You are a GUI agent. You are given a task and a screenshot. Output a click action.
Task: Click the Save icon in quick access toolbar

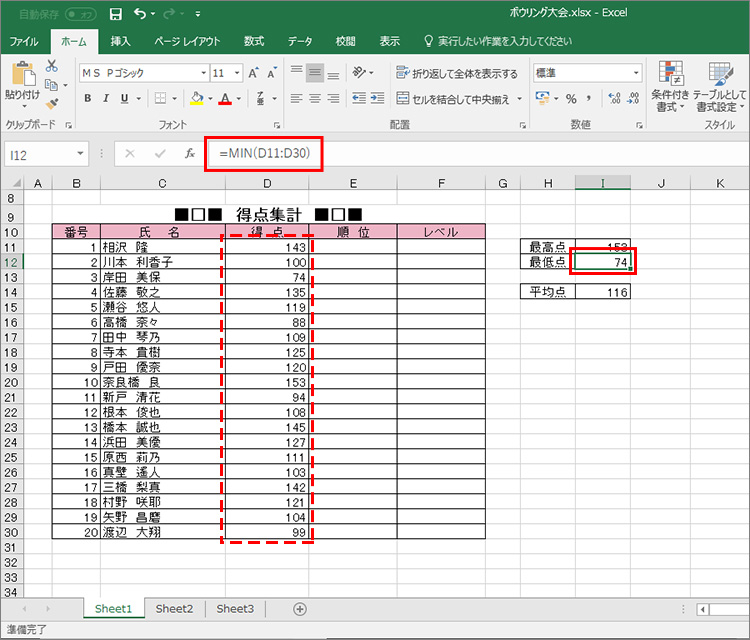click(116, 15)
